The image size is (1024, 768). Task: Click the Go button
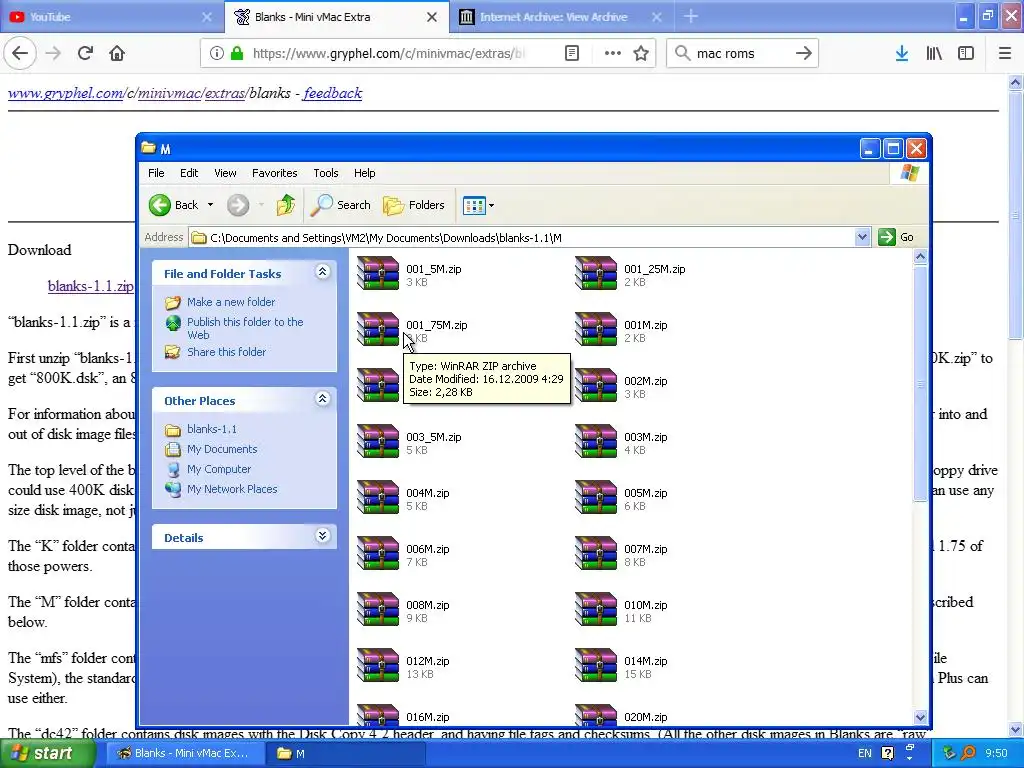click(x=896, y=237)
